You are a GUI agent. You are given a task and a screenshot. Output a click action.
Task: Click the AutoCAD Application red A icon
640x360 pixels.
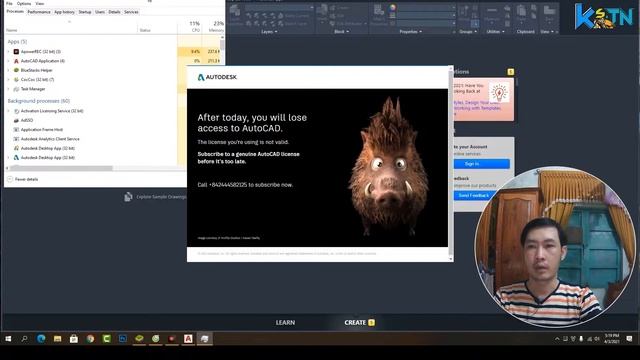click(x=16, y=61)
